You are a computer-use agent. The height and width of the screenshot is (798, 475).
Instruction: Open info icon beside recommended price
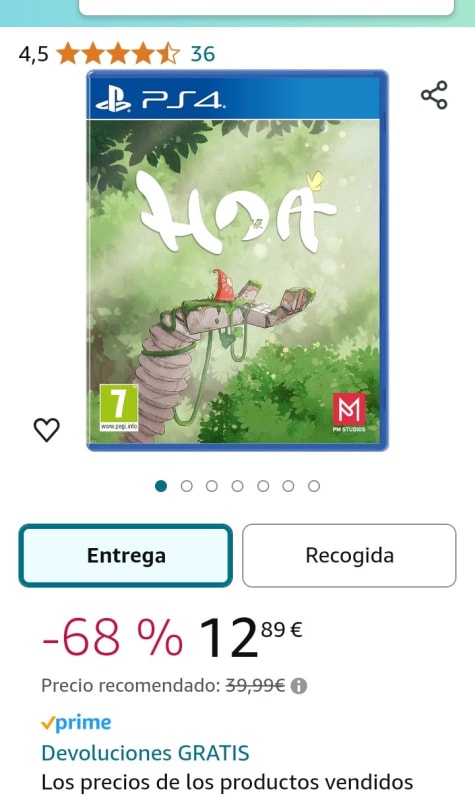pyautogui.click(x=298, y=686)
